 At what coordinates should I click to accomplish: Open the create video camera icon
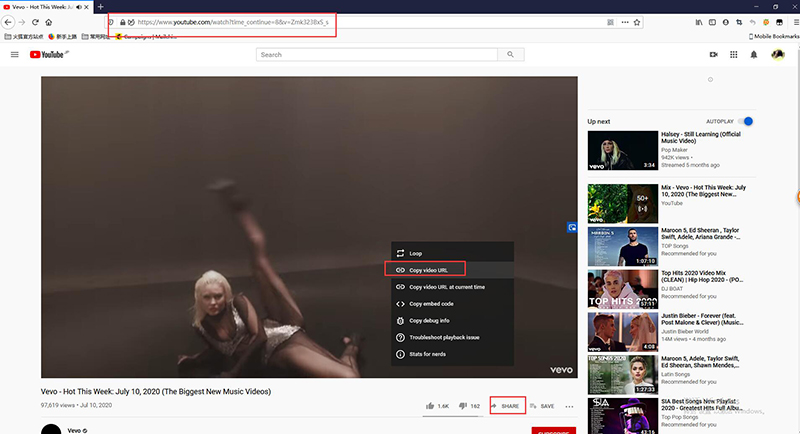pos(713,55)
